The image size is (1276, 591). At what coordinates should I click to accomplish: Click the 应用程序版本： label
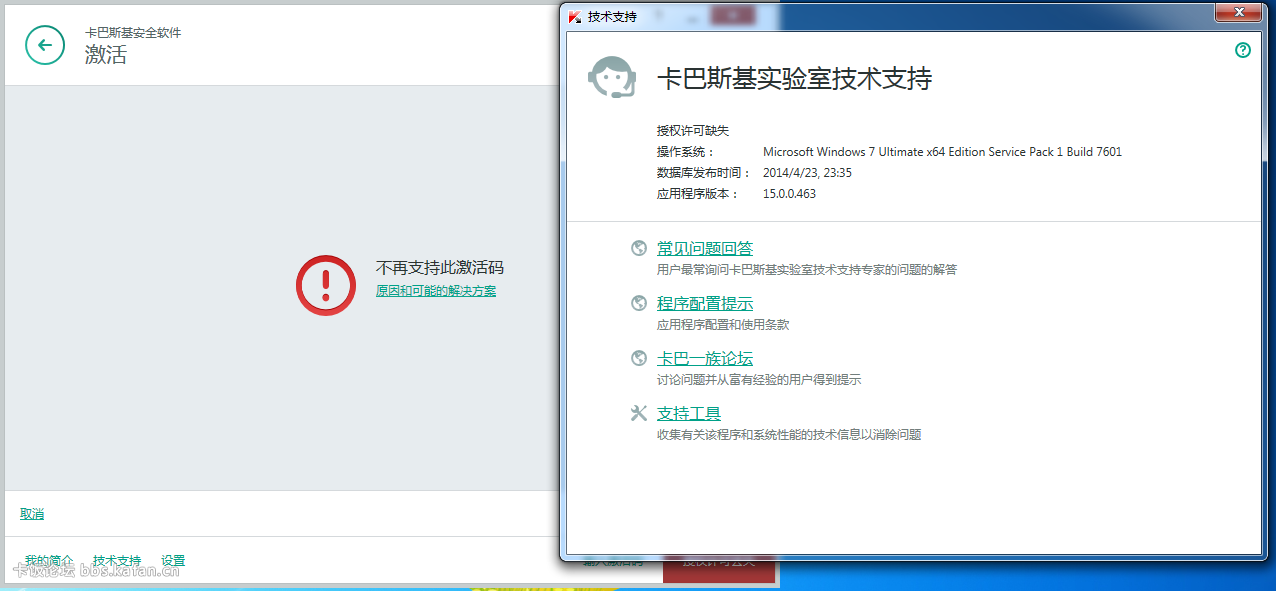698,194
